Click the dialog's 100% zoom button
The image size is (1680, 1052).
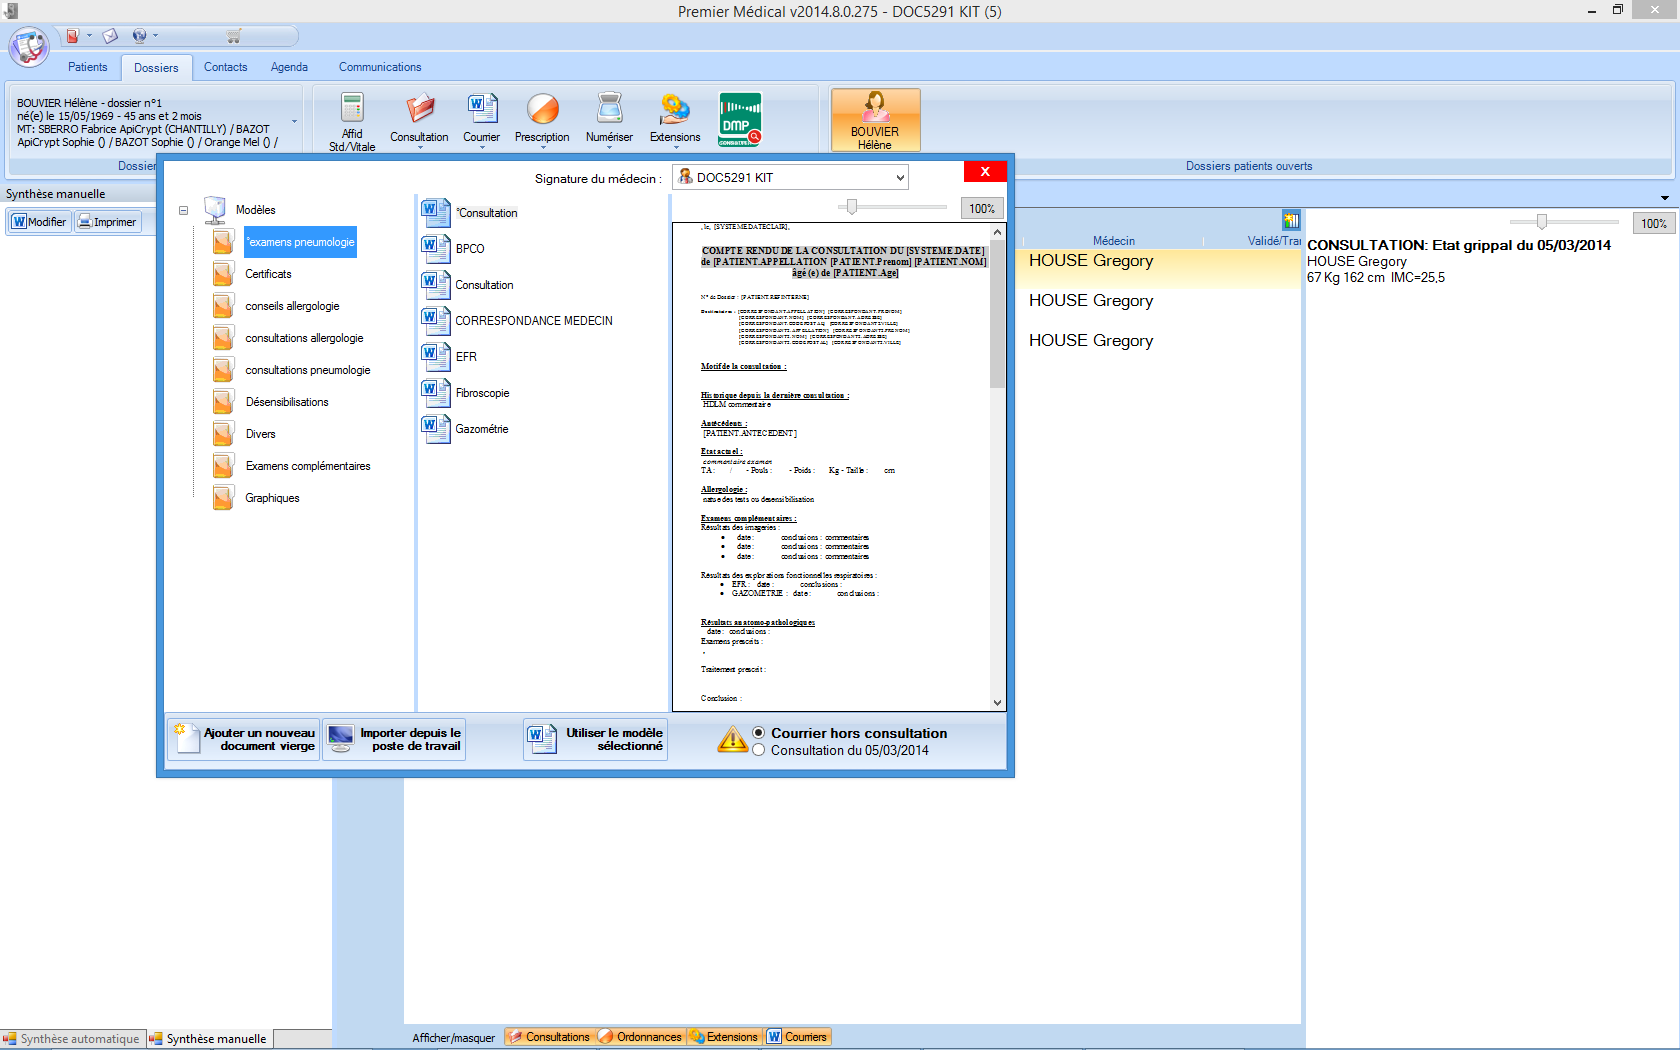(982, 209)
